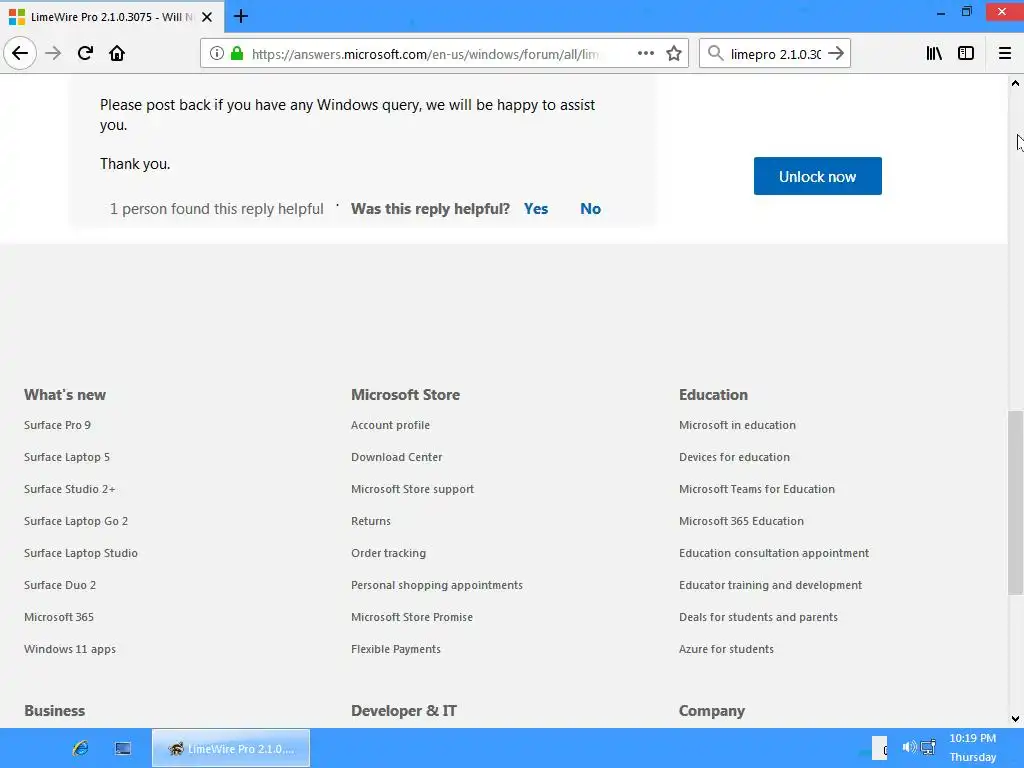Open the Firefox hamburger menu
The image size is (1024, 768).
coord(1004,53)
